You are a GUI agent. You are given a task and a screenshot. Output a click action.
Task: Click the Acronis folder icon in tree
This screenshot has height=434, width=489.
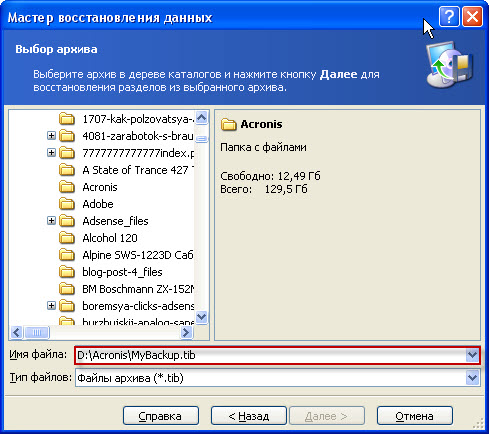tap(67, 187)
